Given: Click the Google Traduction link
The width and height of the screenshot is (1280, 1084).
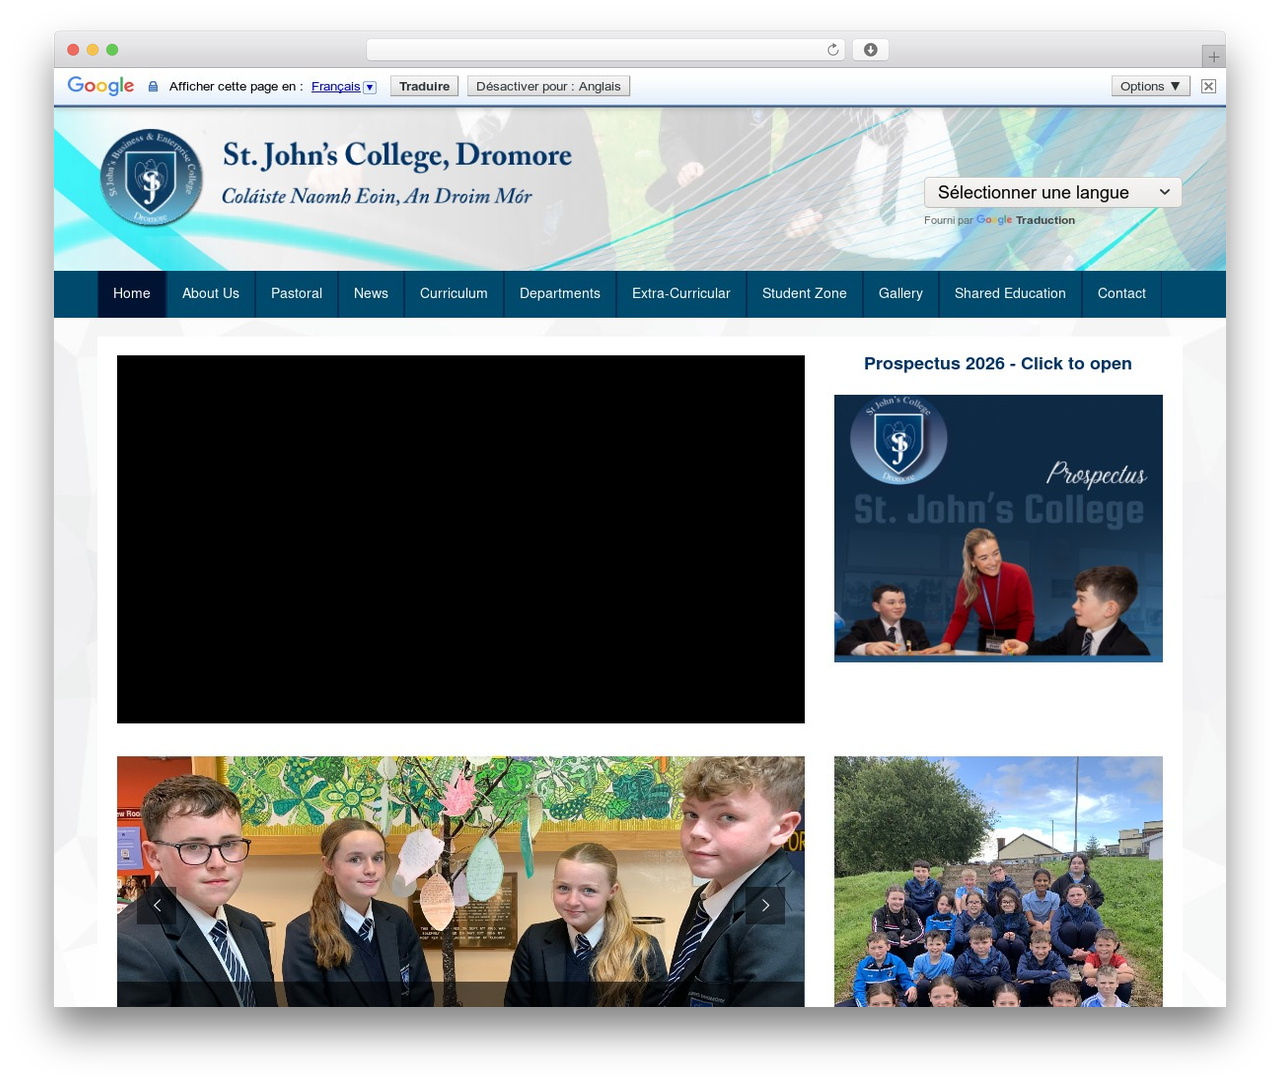Looking at the screenshot, I should pyautogui.click(x=1026, y=220).
